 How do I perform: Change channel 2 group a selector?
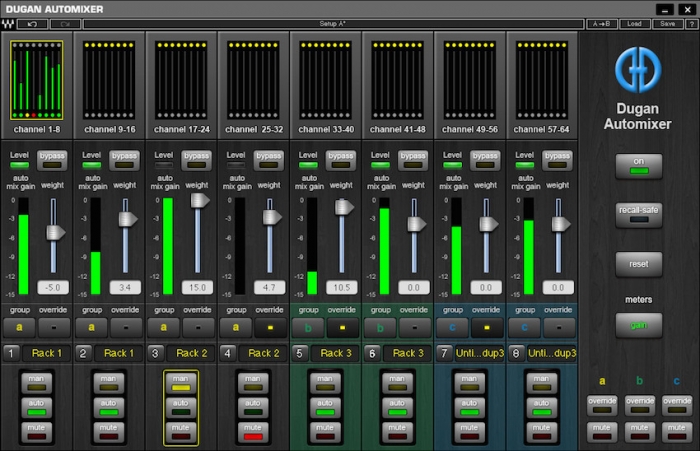click(92, 327)
